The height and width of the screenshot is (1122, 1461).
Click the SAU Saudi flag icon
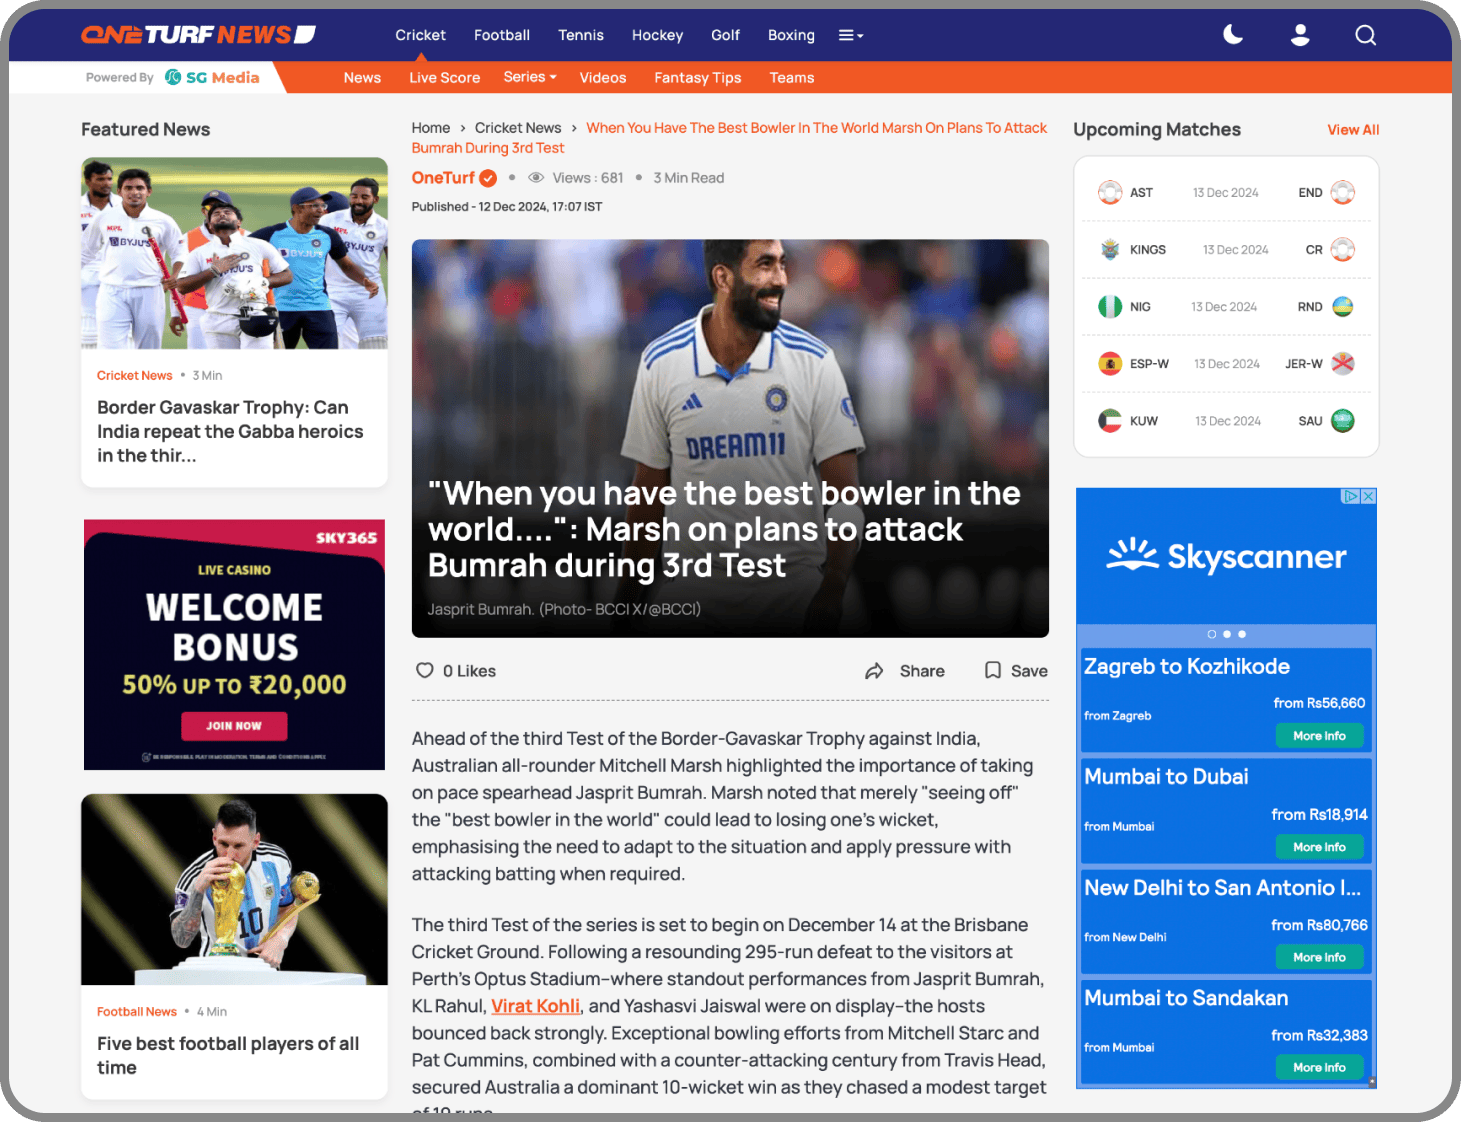click(x=1343, y=420)
